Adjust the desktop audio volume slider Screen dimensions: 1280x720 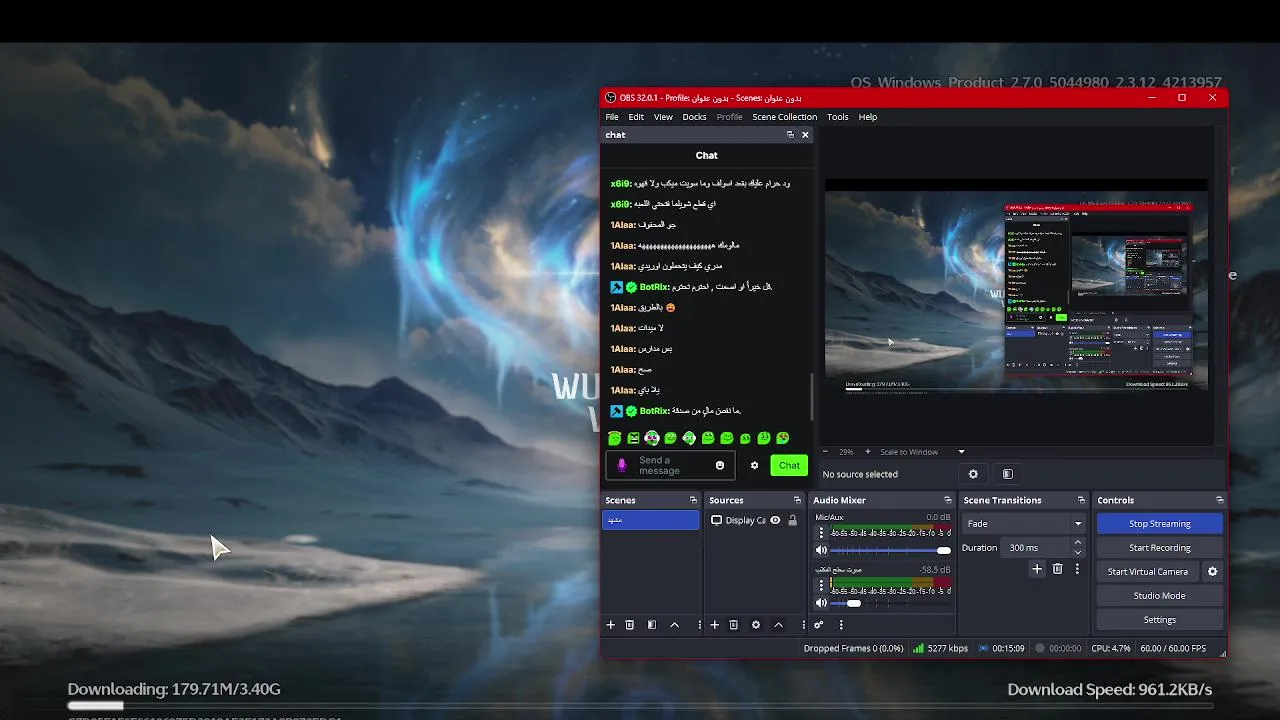(x=890, y=603)
